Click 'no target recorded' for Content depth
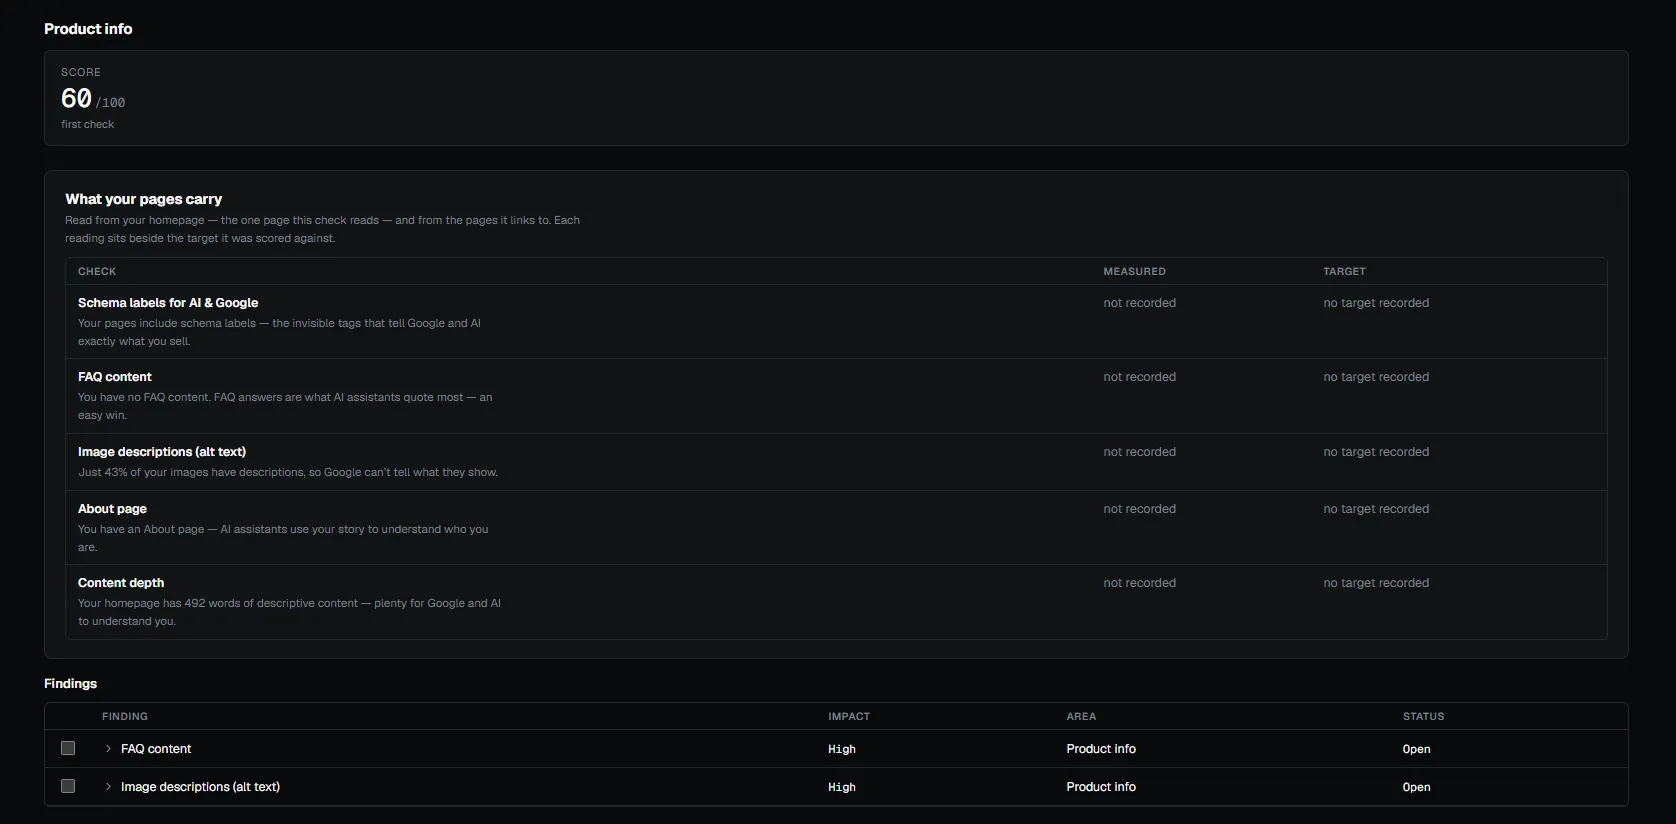Viewport: 1676px width, 824px height. click(1376, 583)
